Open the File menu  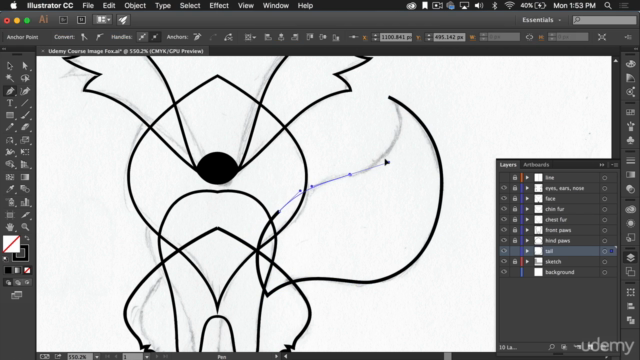click(88, 6)
